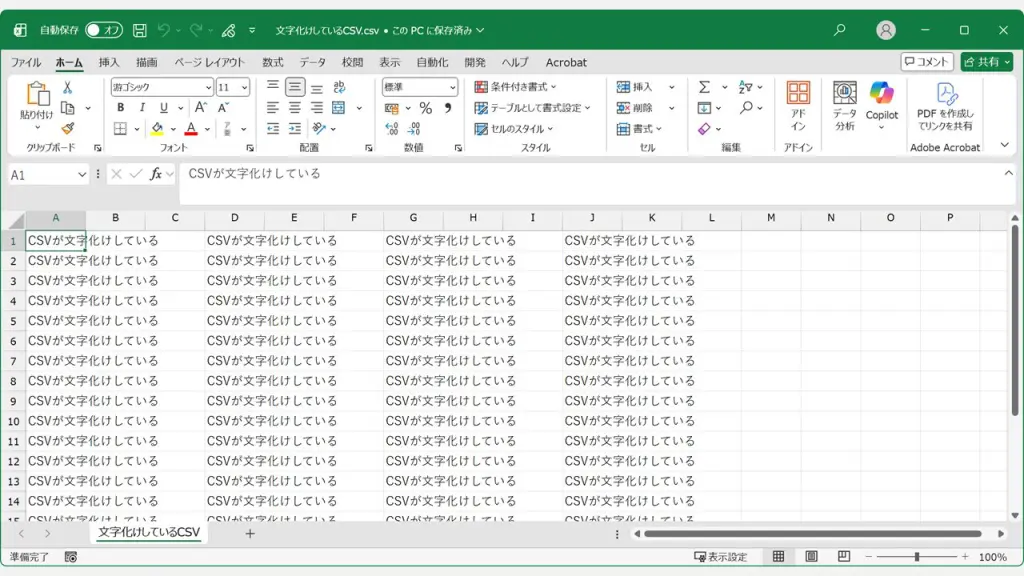The width and height of the screenshot is (1024, 576).
Task: Open the font name dropdown
Action: [208, 87]
